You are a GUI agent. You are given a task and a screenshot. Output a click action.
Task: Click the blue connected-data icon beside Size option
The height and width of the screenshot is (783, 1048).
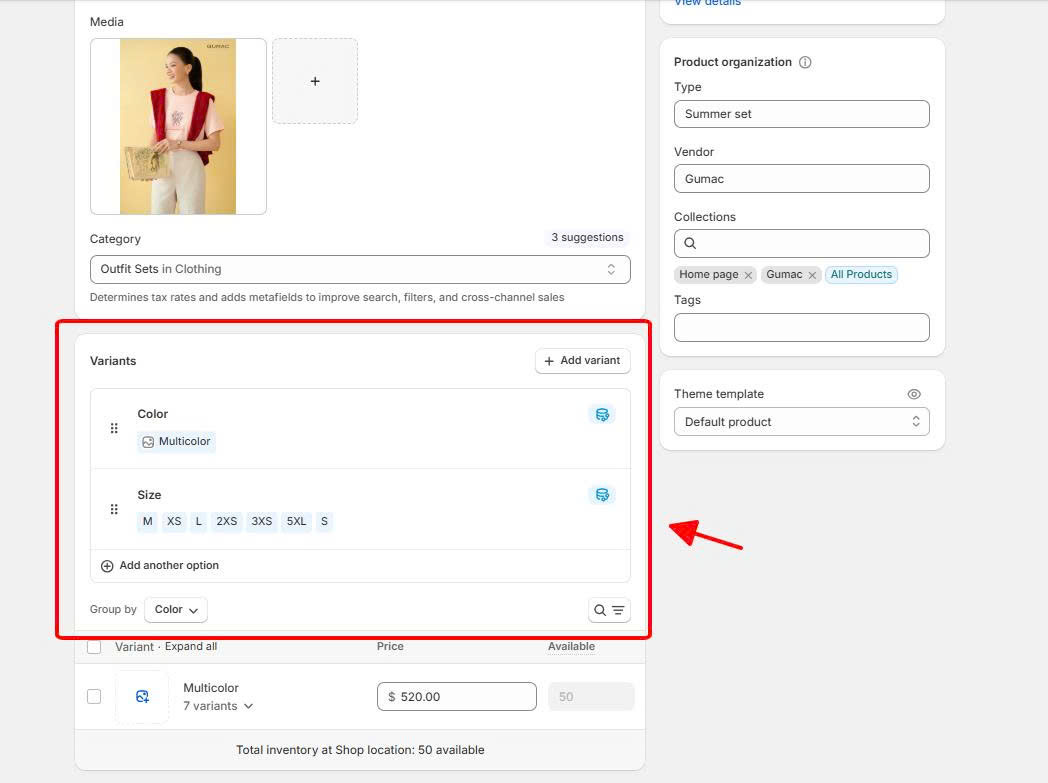click(x=601, y=494)
